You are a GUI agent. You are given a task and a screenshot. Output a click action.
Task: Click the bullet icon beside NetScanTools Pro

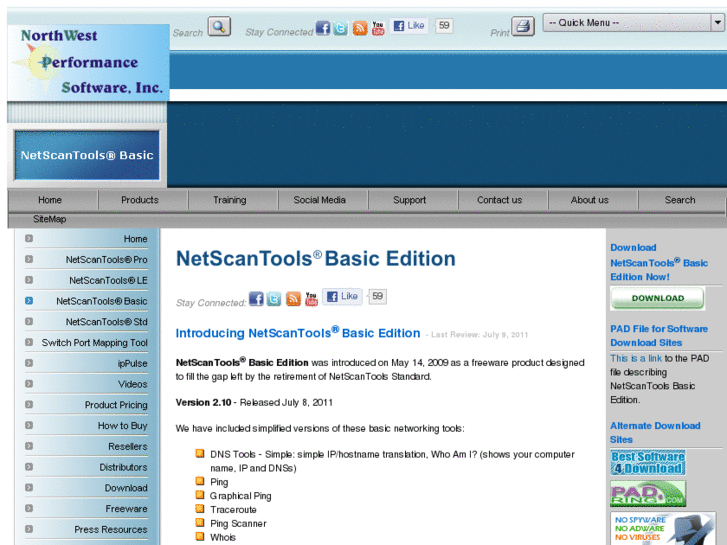click(29, 259)
